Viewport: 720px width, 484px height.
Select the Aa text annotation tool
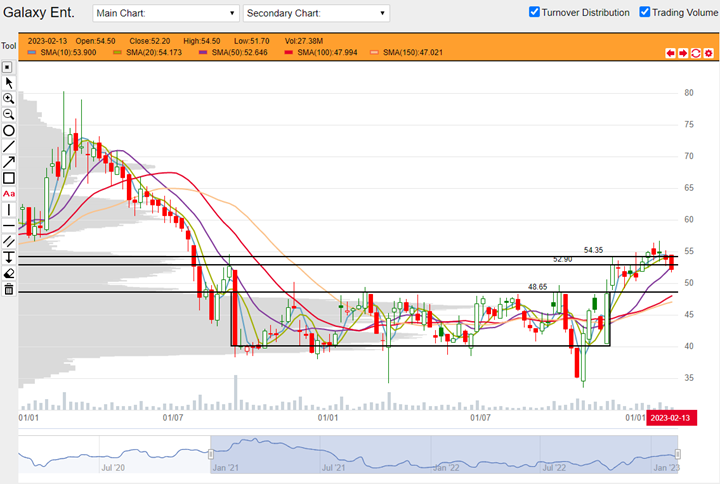[x=9, y=194]
